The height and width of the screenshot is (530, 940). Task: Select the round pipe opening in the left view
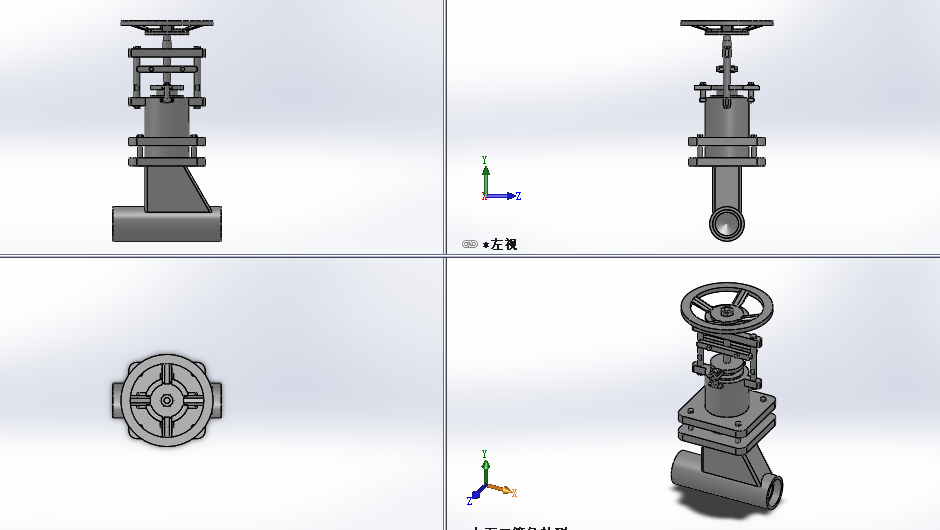[727, 224]
